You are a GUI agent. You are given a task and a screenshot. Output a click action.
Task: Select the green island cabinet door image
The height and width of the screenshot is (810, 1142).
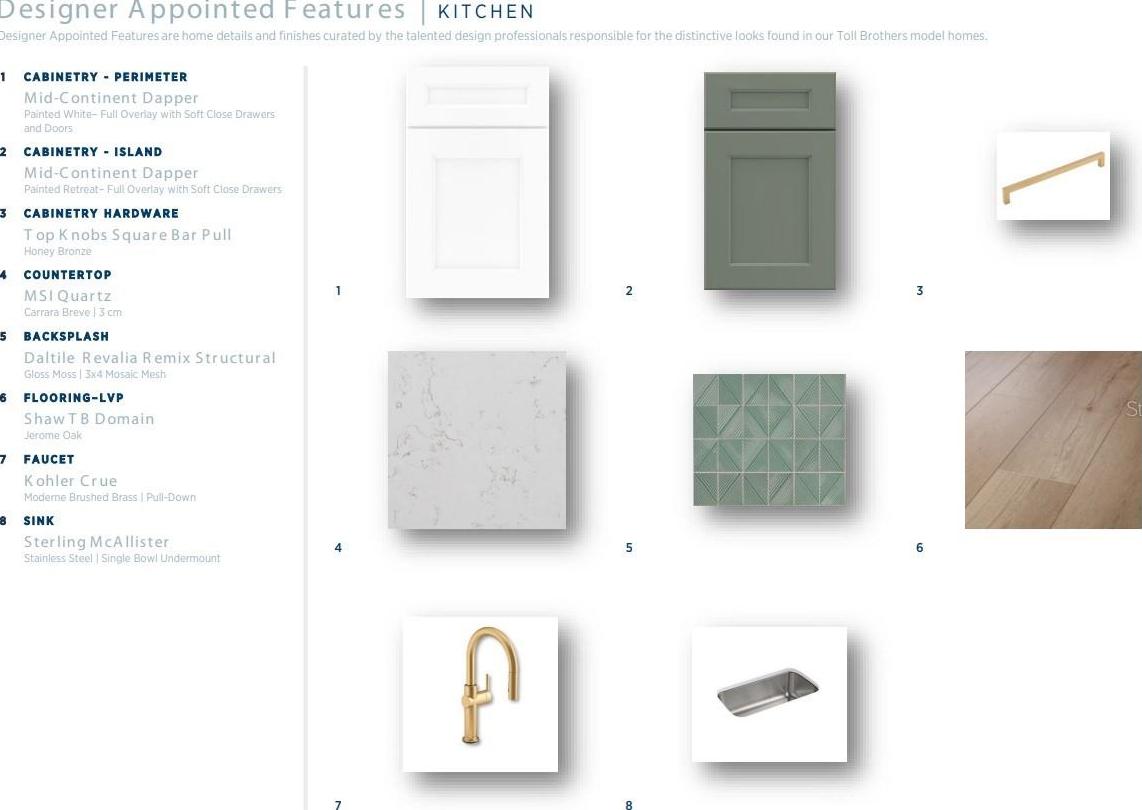(x=770, y=181)
